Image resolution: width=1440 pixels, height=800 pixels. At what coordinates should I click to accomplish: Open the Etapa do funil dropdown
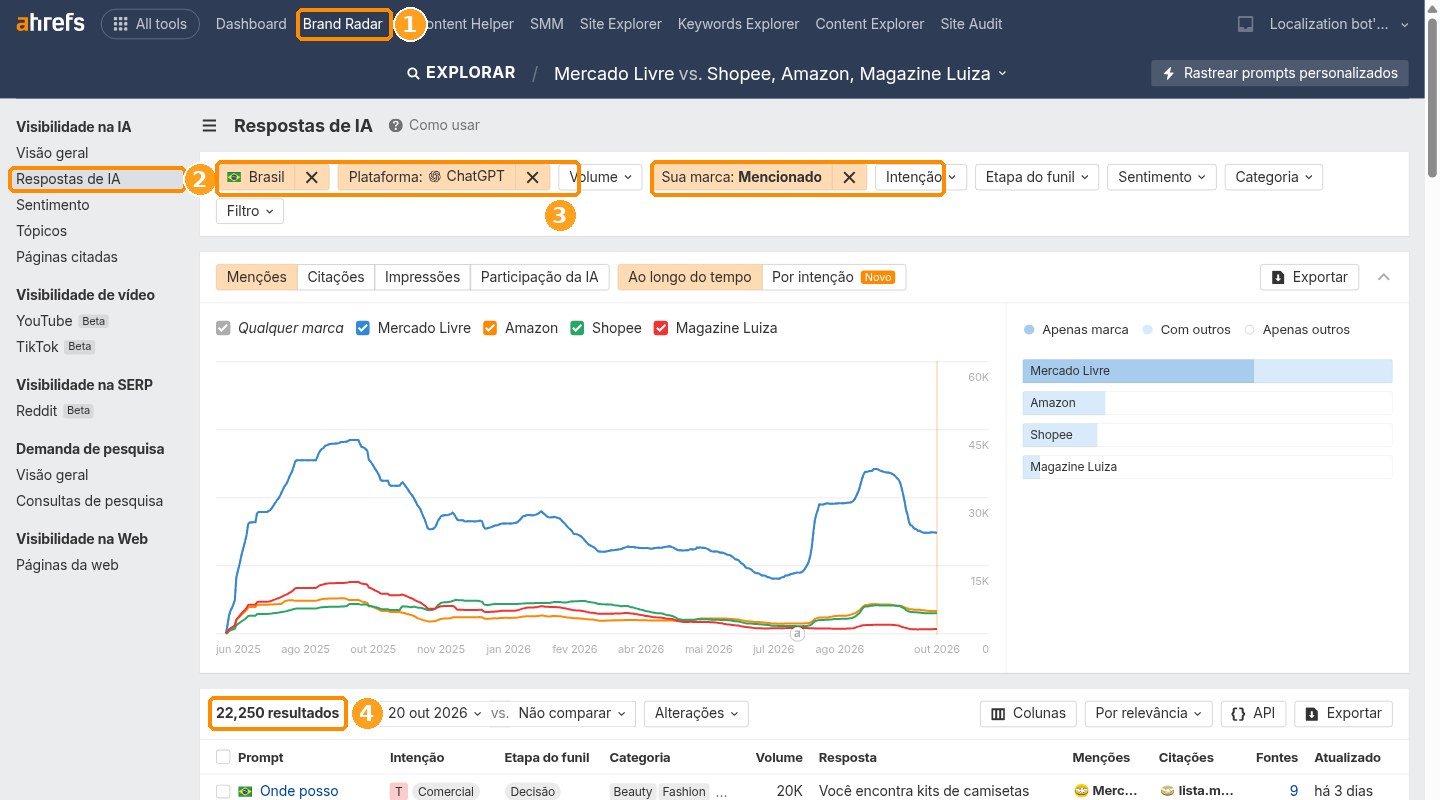[x=1037, y=177]
